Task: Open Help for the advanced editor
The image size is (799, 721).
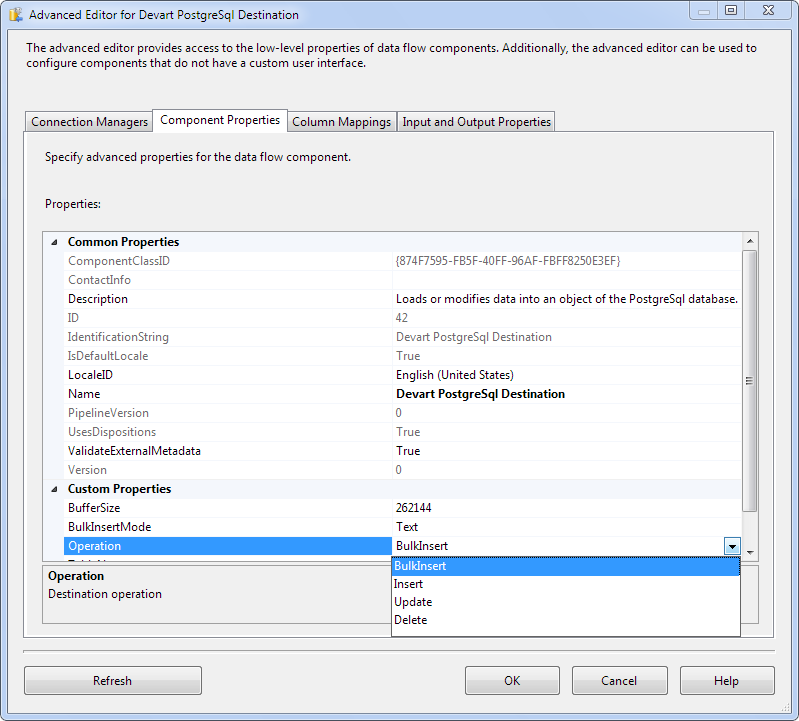Action: click(726, 681)
